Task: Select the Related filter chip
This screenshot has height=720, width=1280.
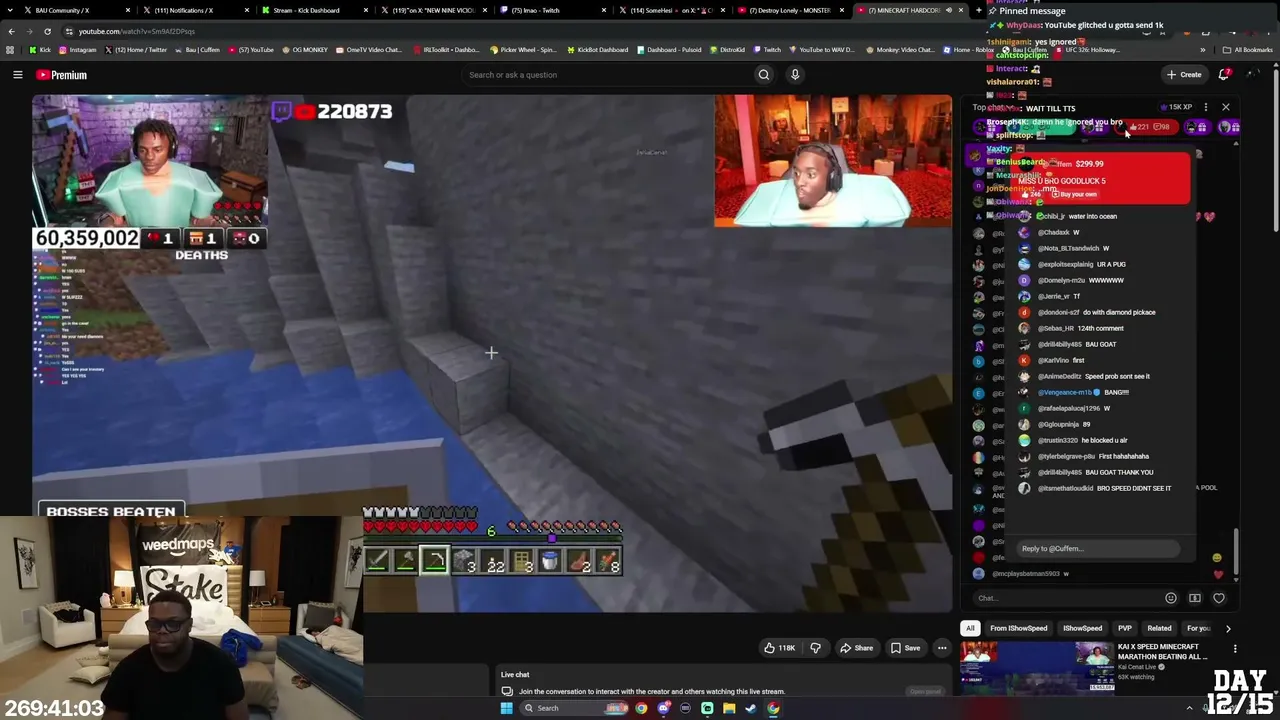Action: 1159,628
